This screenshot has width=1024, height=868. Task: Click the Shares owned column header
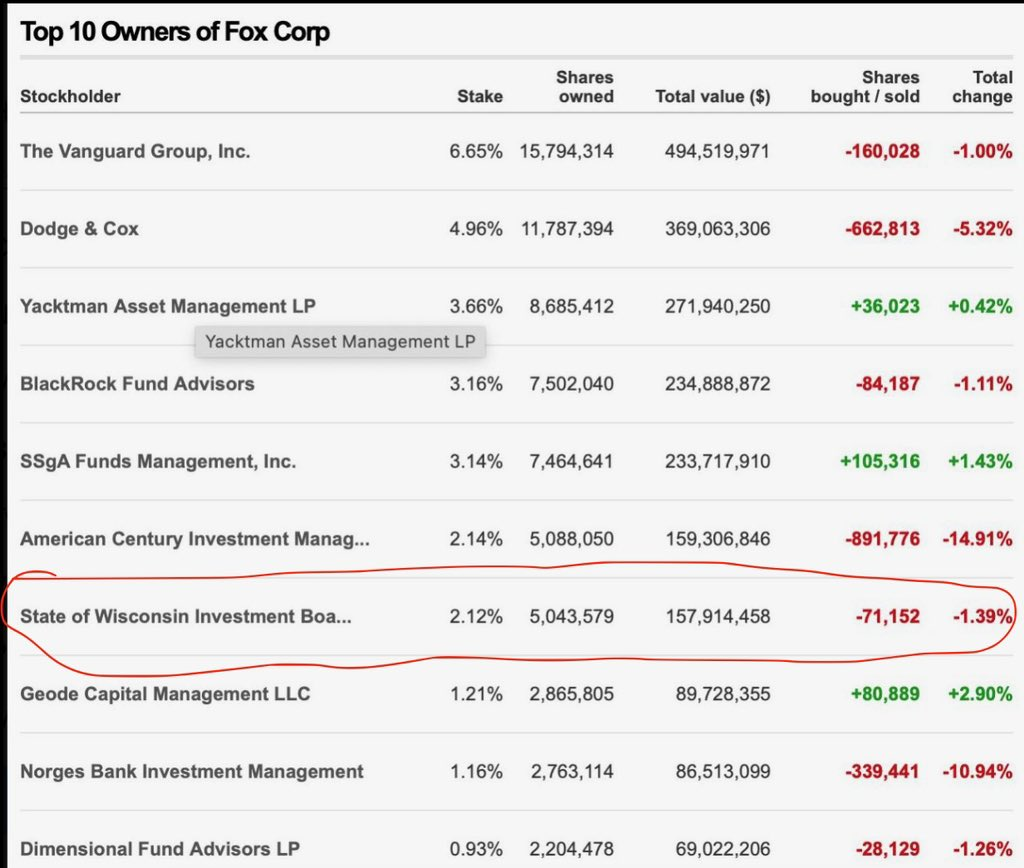coord(585,87)
